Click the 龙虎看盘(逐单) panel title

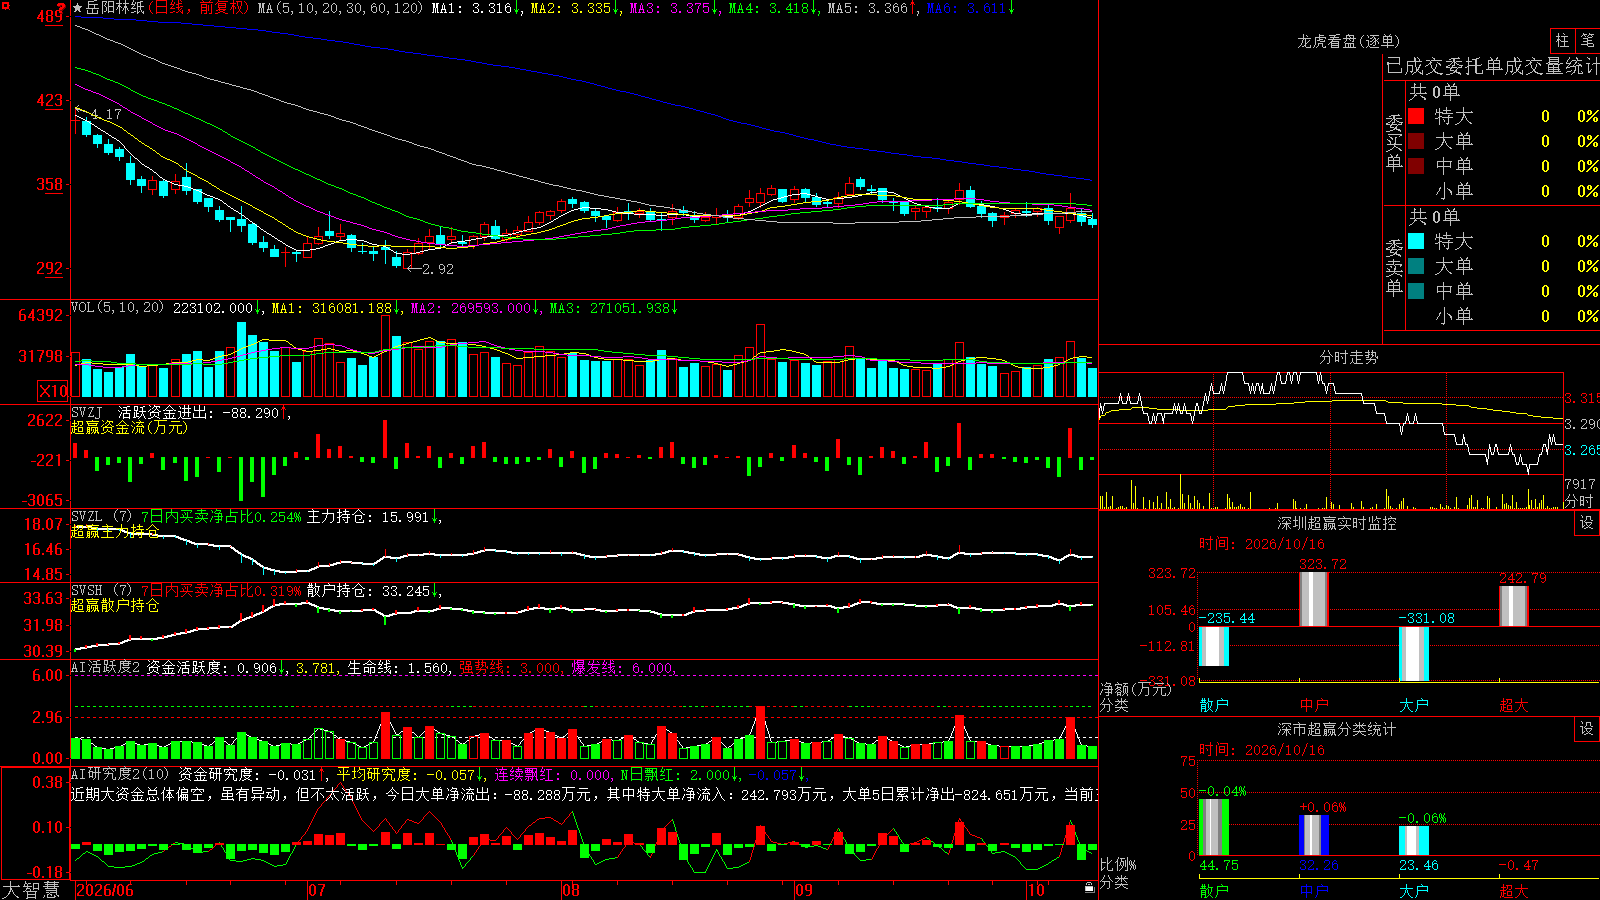[x=1349, y=41]
